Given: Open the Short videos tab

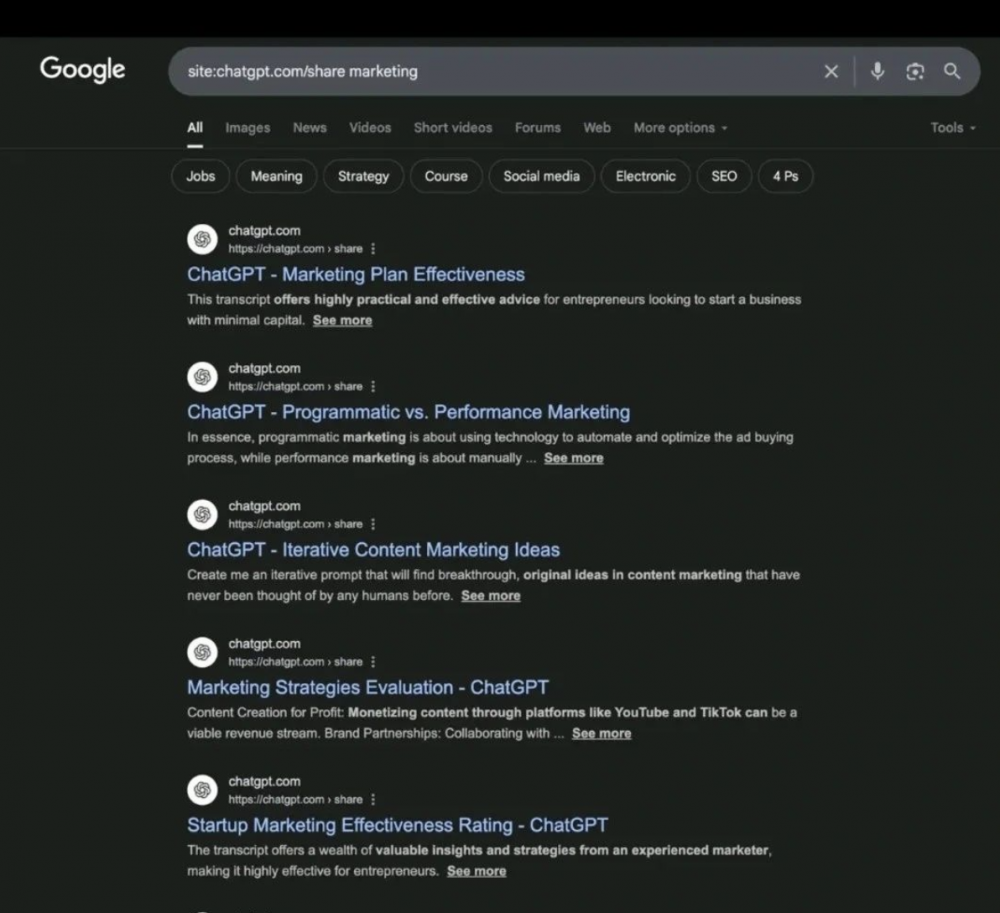Looking at the screenshot, I should point(453,128).
